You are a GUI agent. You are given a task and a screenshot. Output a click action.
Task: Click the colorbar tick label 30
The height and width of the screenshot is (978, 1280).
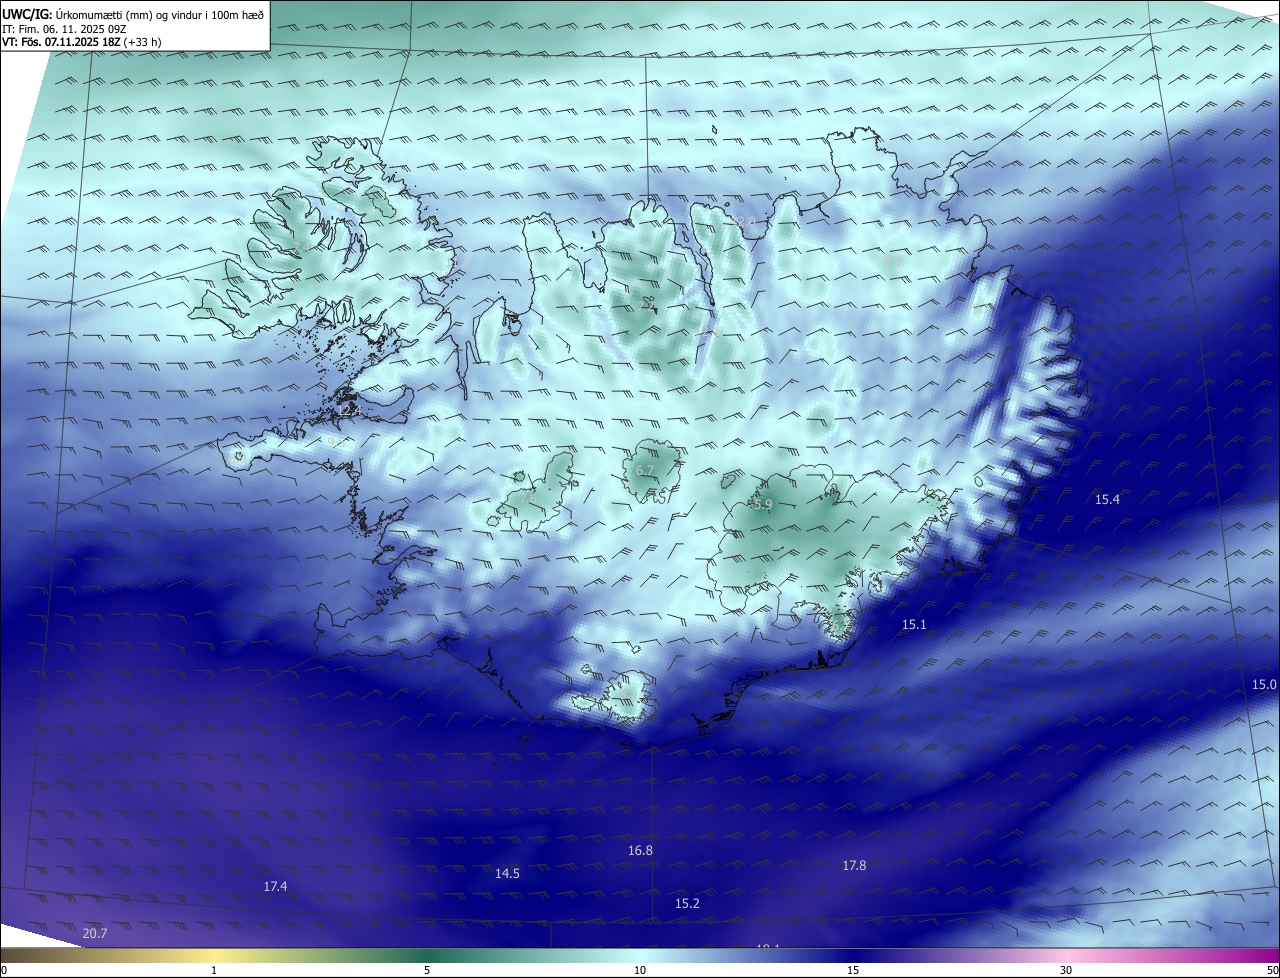tap(1066, 970)
